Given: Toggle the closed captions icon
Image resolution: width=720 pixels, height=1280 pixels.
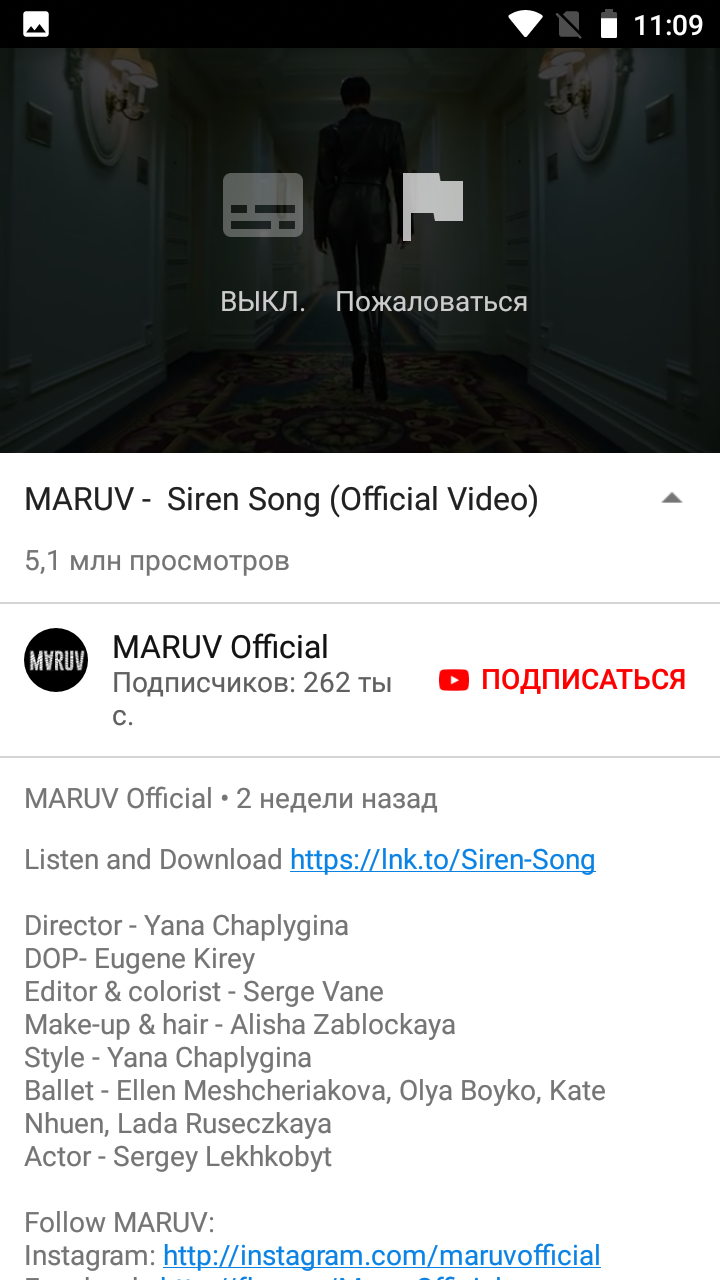Looking at the screenshot, I should tap(263, 205).
